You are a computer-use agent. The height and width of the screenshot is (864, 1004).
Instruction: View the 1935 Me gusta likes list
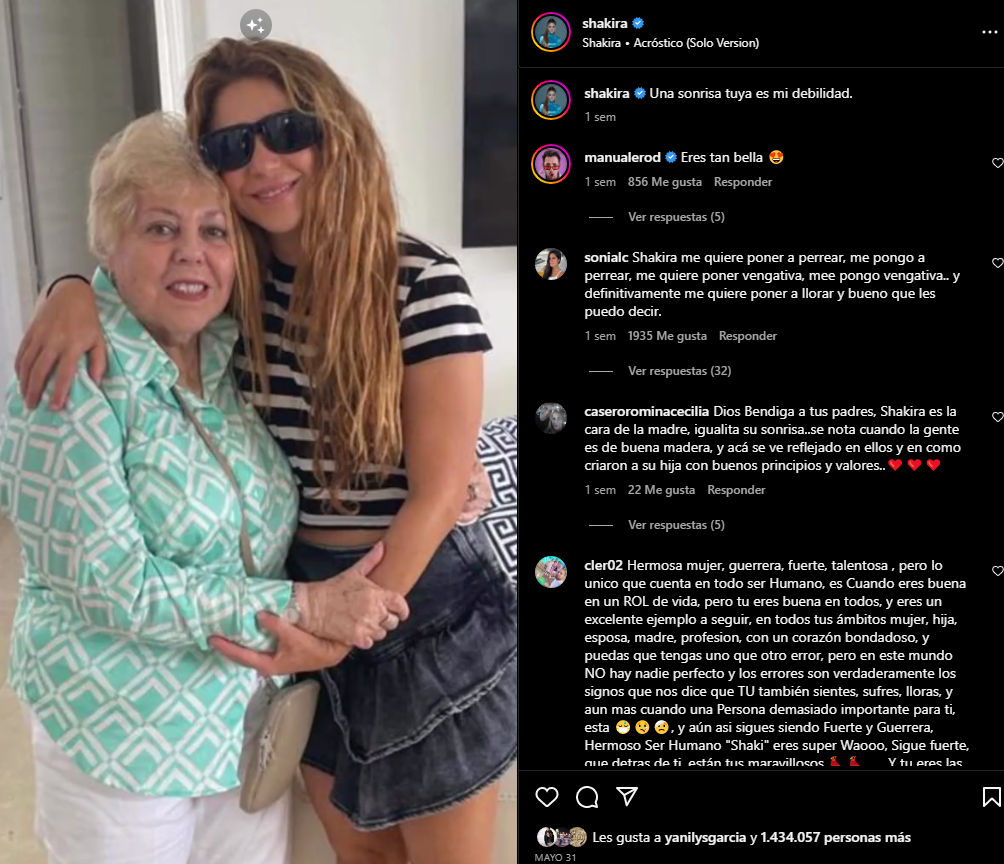point(667,336)
